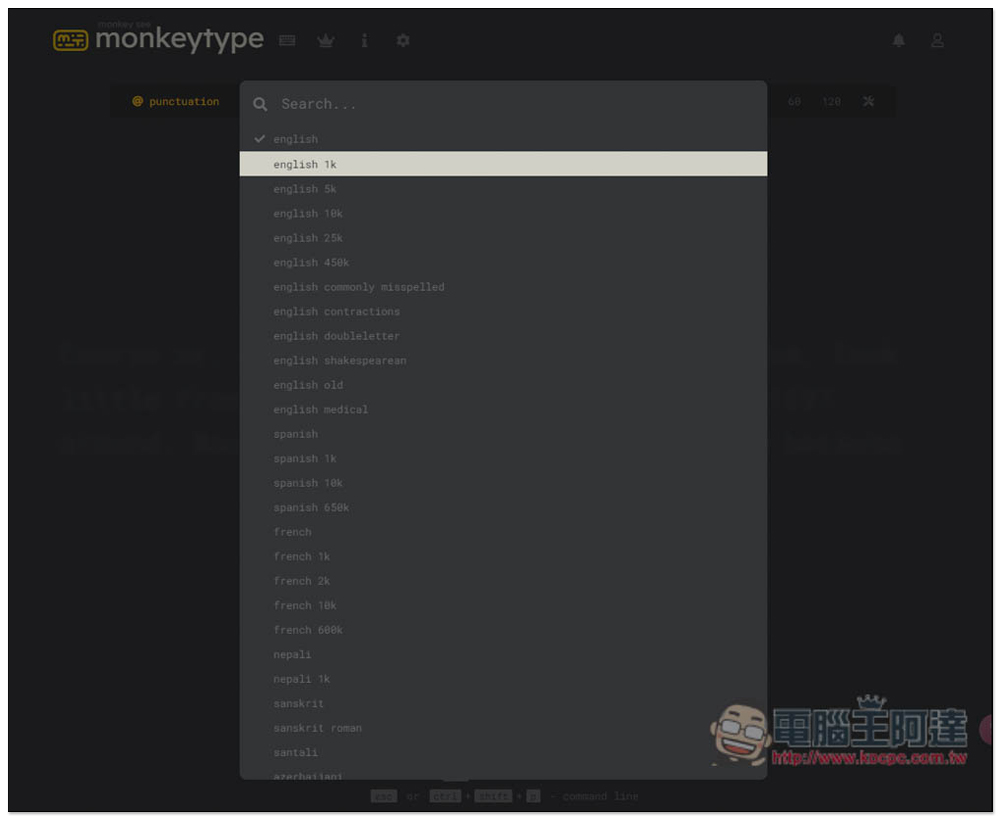
Task: Select english old
Action: (503, 385)
